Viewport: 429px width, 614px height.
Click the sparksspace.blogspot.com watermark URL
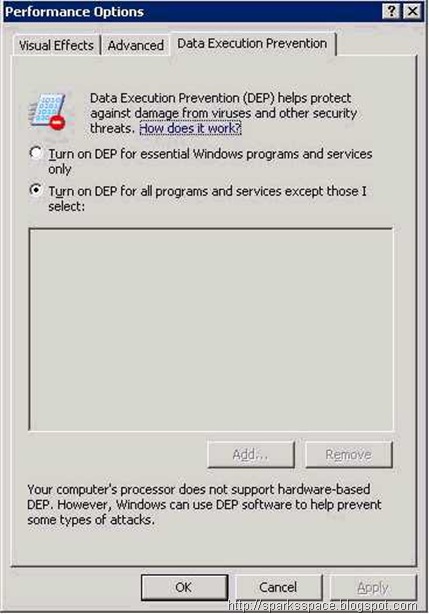coord(323,606)
